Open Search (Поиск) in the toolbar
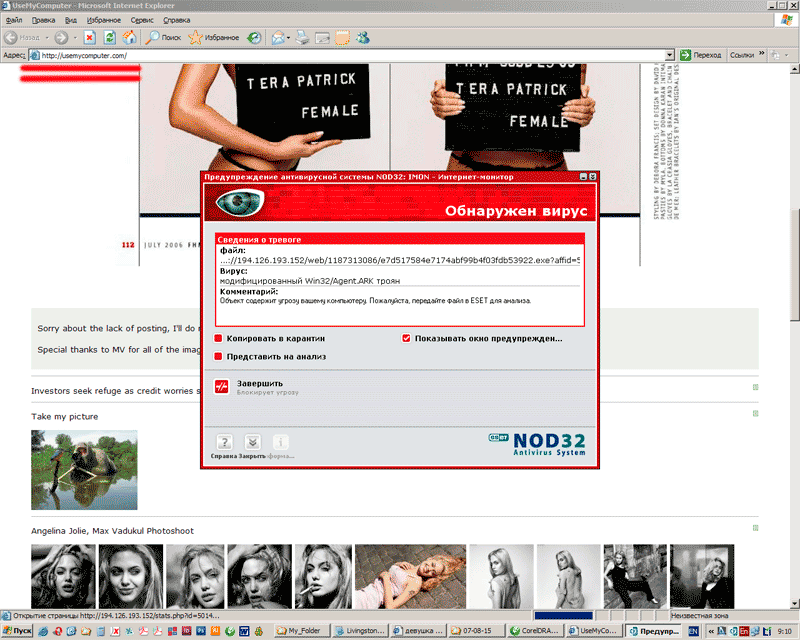Screen dimensions: 800x640 point(163,38)
